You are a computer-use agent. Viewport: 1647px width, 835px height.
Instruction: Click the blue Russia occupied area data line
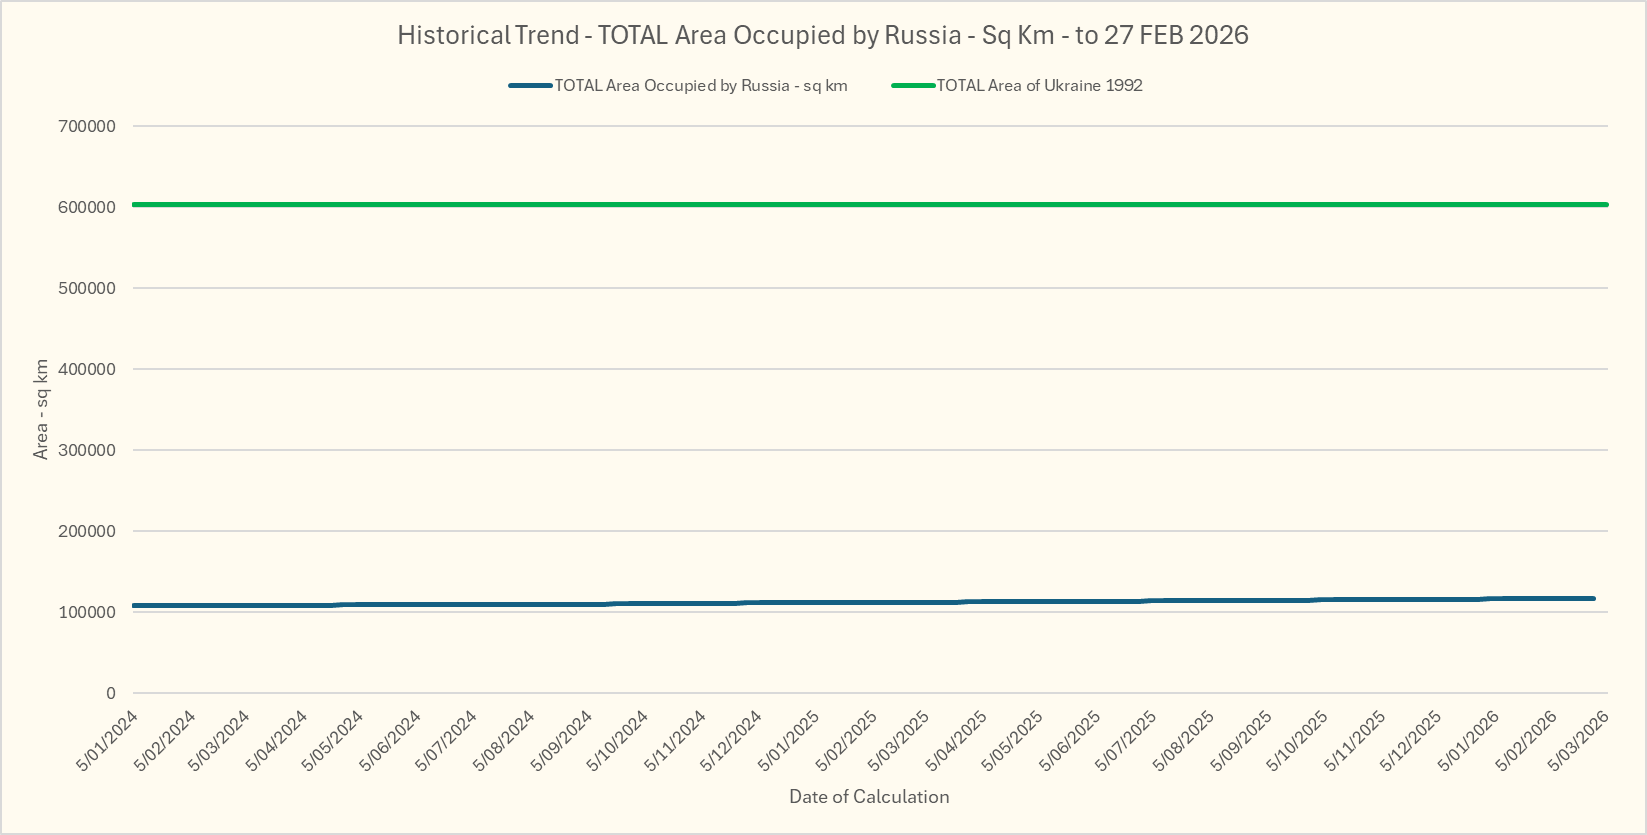point(870,603)
